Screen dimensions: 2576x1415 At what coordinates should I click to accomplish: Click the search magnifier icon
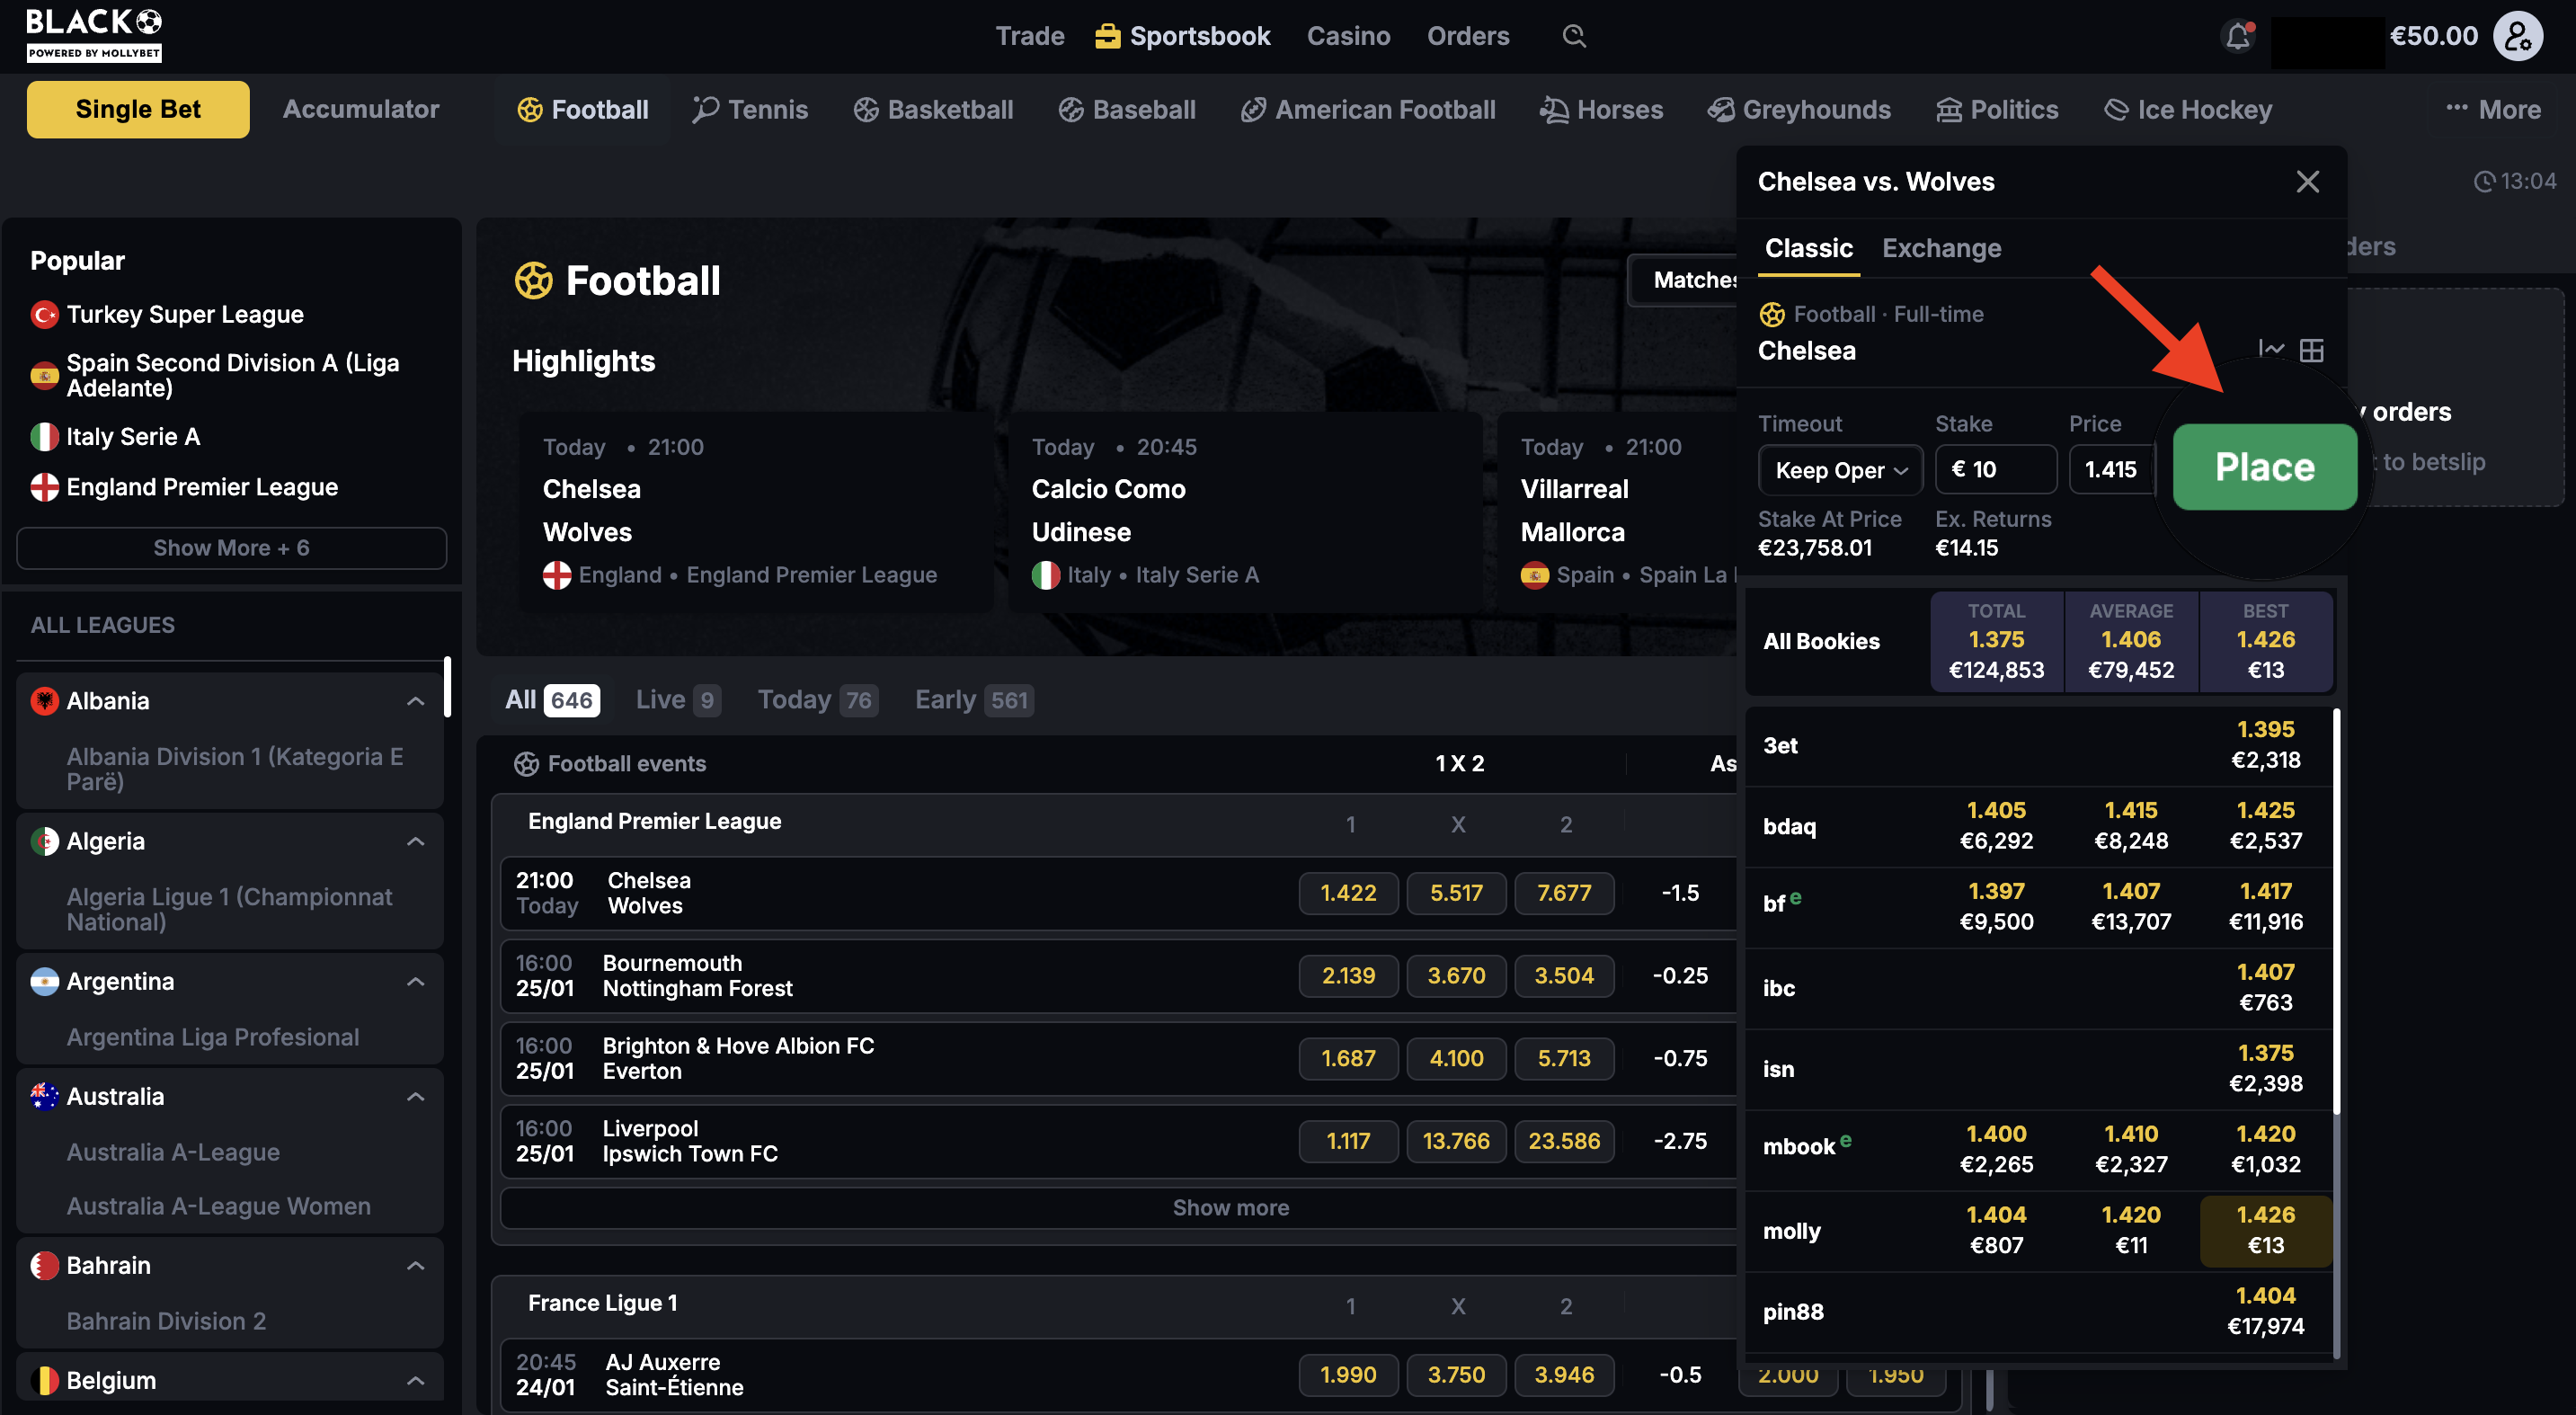coord(1574,36)
